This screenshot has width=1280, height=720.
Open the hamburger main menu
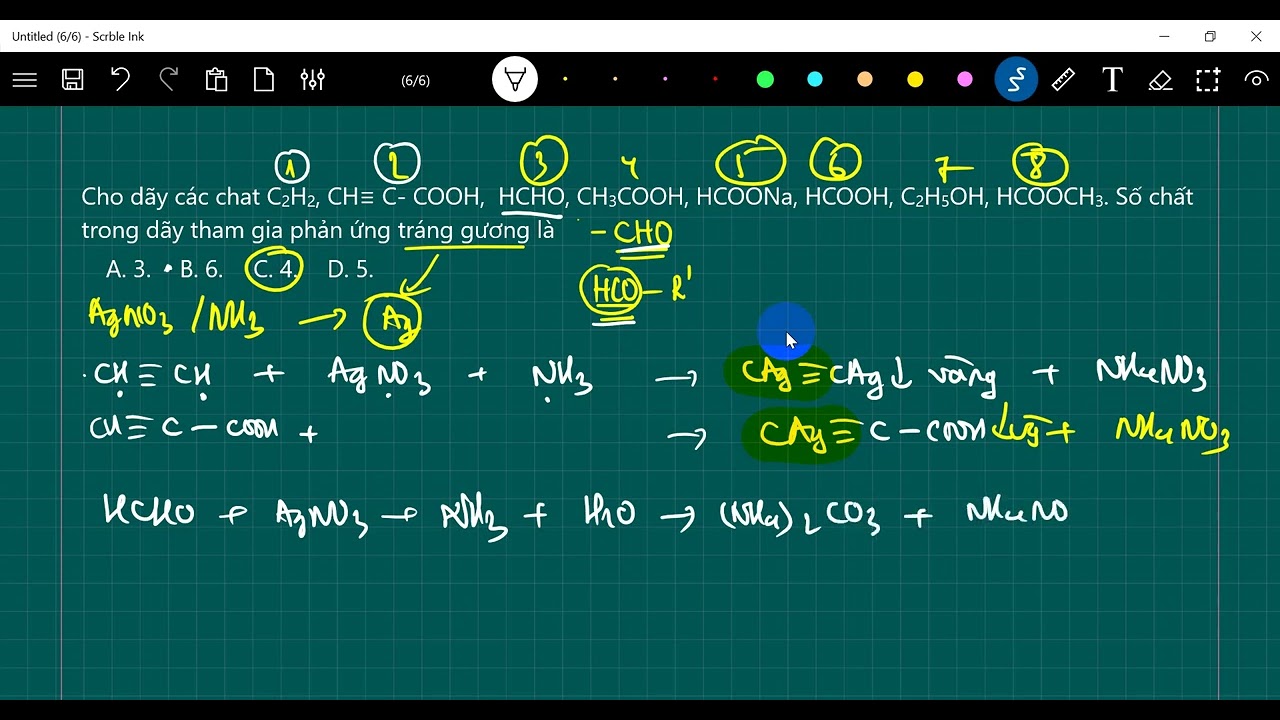(x=25, y=80)
